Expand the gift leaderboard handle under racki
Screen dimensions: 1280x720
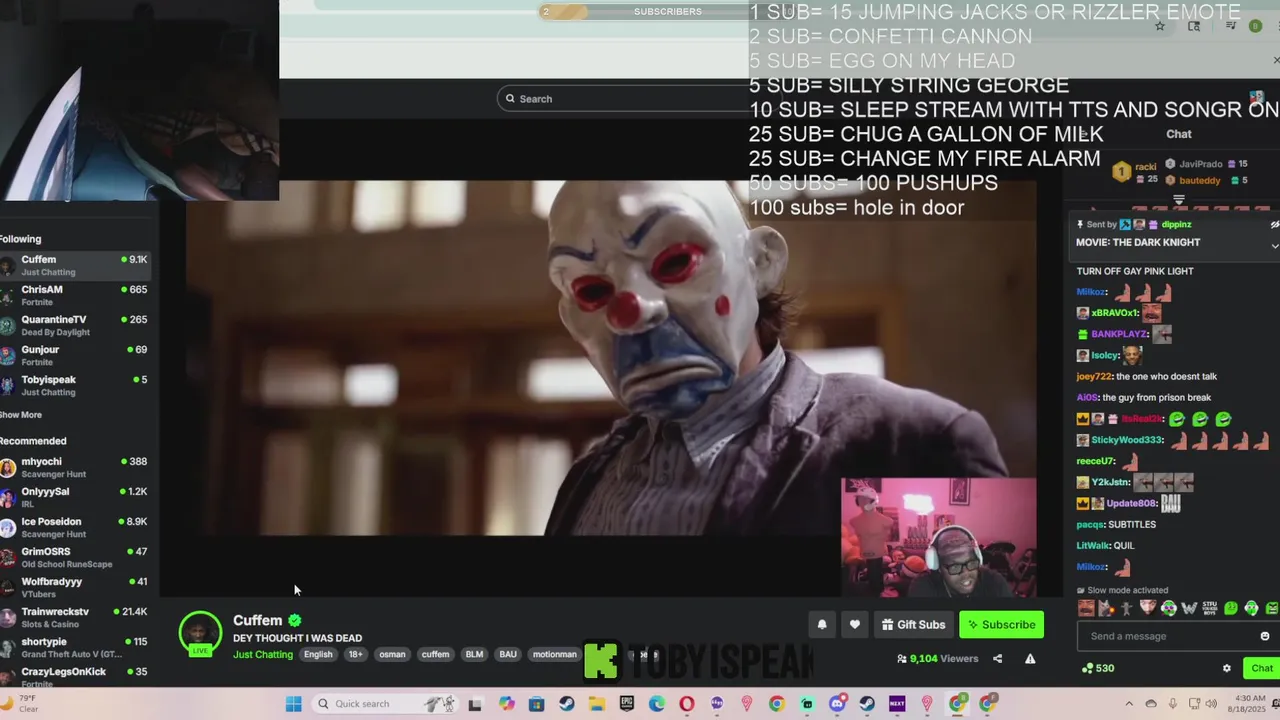pyautogui.click(x=1178, y=200)
